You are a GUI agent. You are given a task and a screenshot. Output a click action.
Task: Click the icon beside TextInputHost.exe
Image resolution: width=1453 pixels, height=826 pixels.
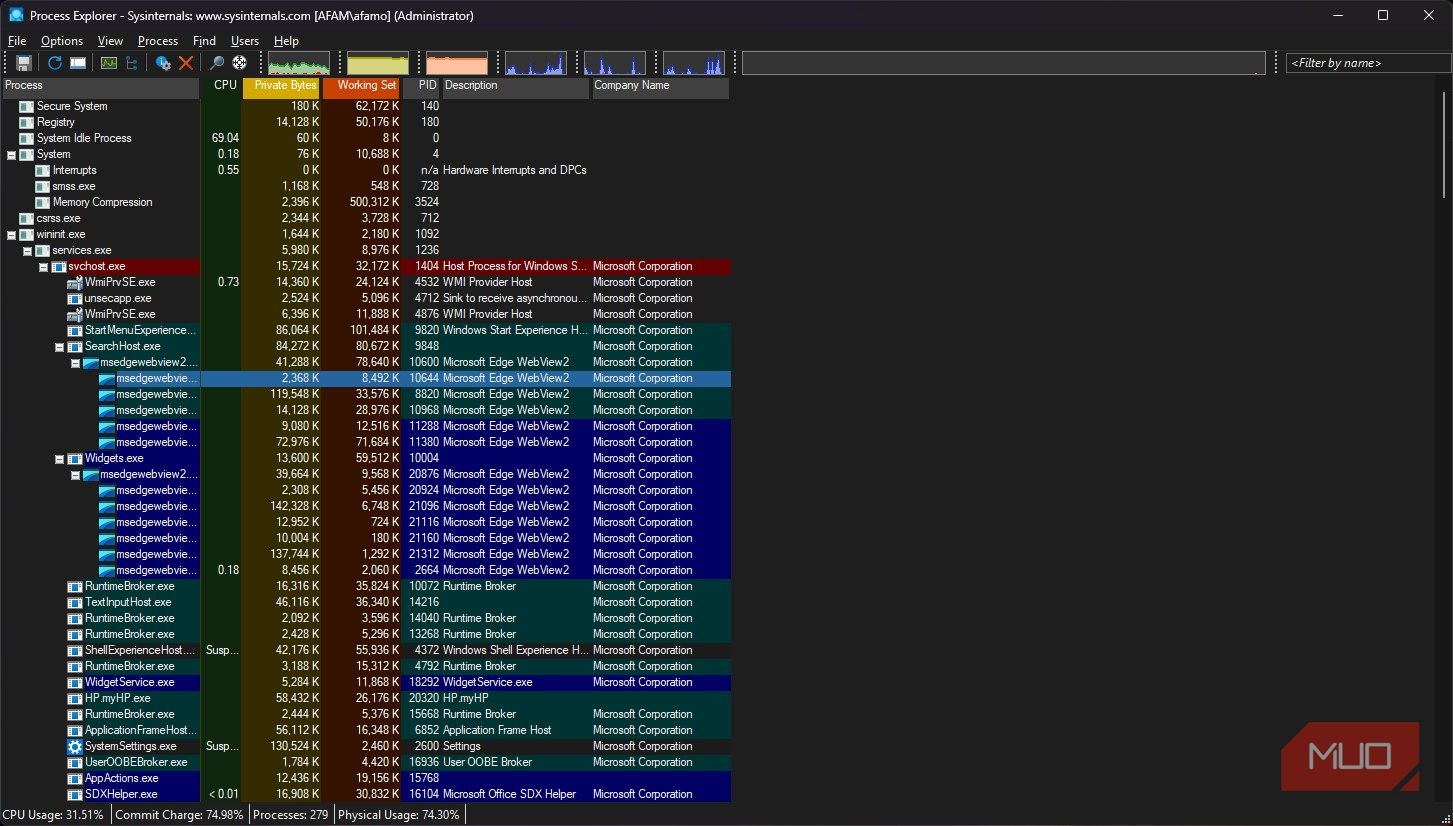coord(75,602)
